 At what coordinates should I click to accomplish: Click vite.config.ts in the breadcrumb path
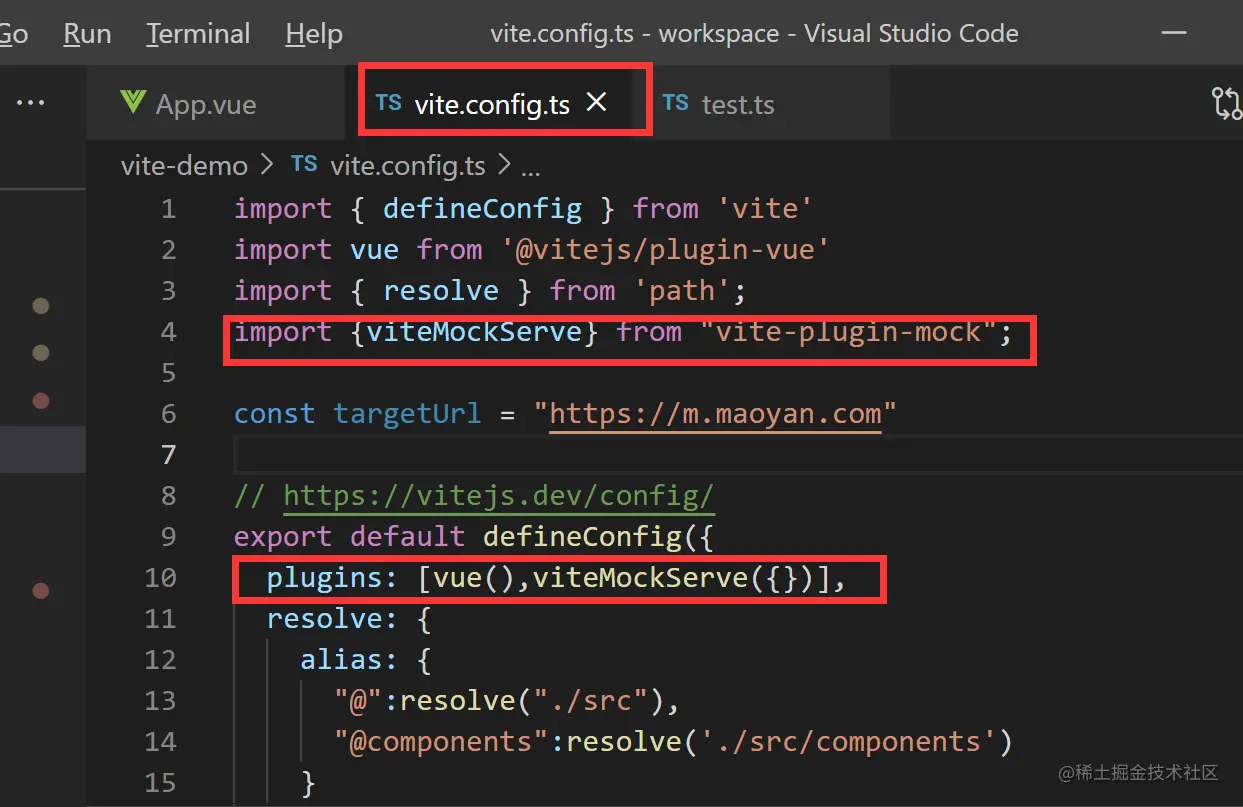(x=408, y=165)
